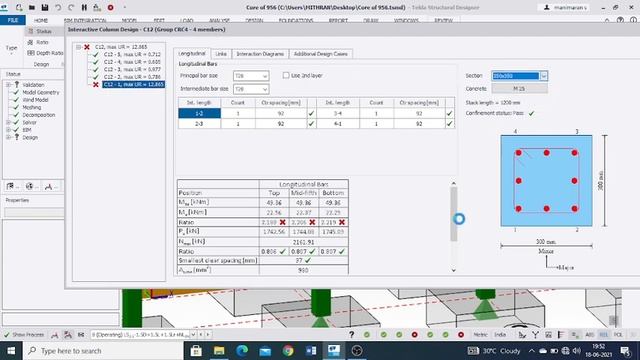Click the Save floppy disk icon

[x=45, y=7]
